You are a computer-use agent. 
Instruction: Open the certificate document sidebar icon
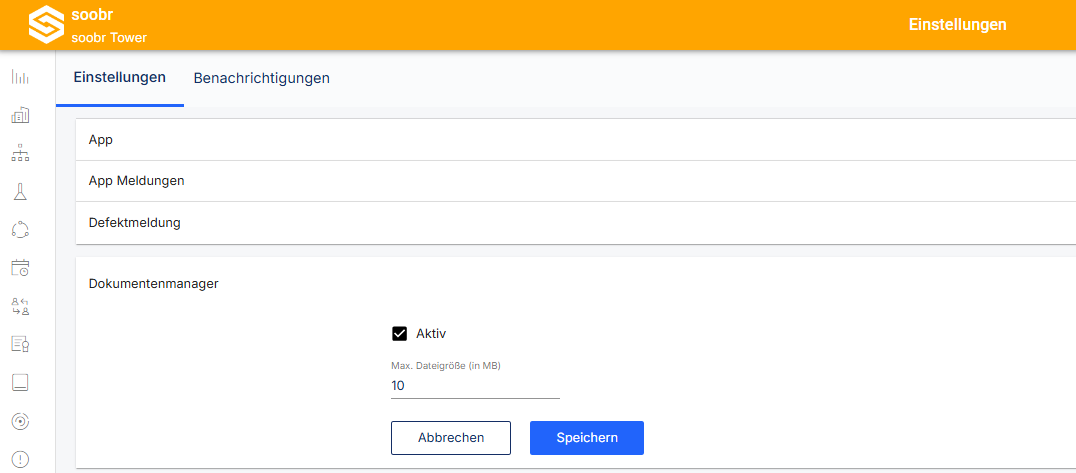click(21, 344)
